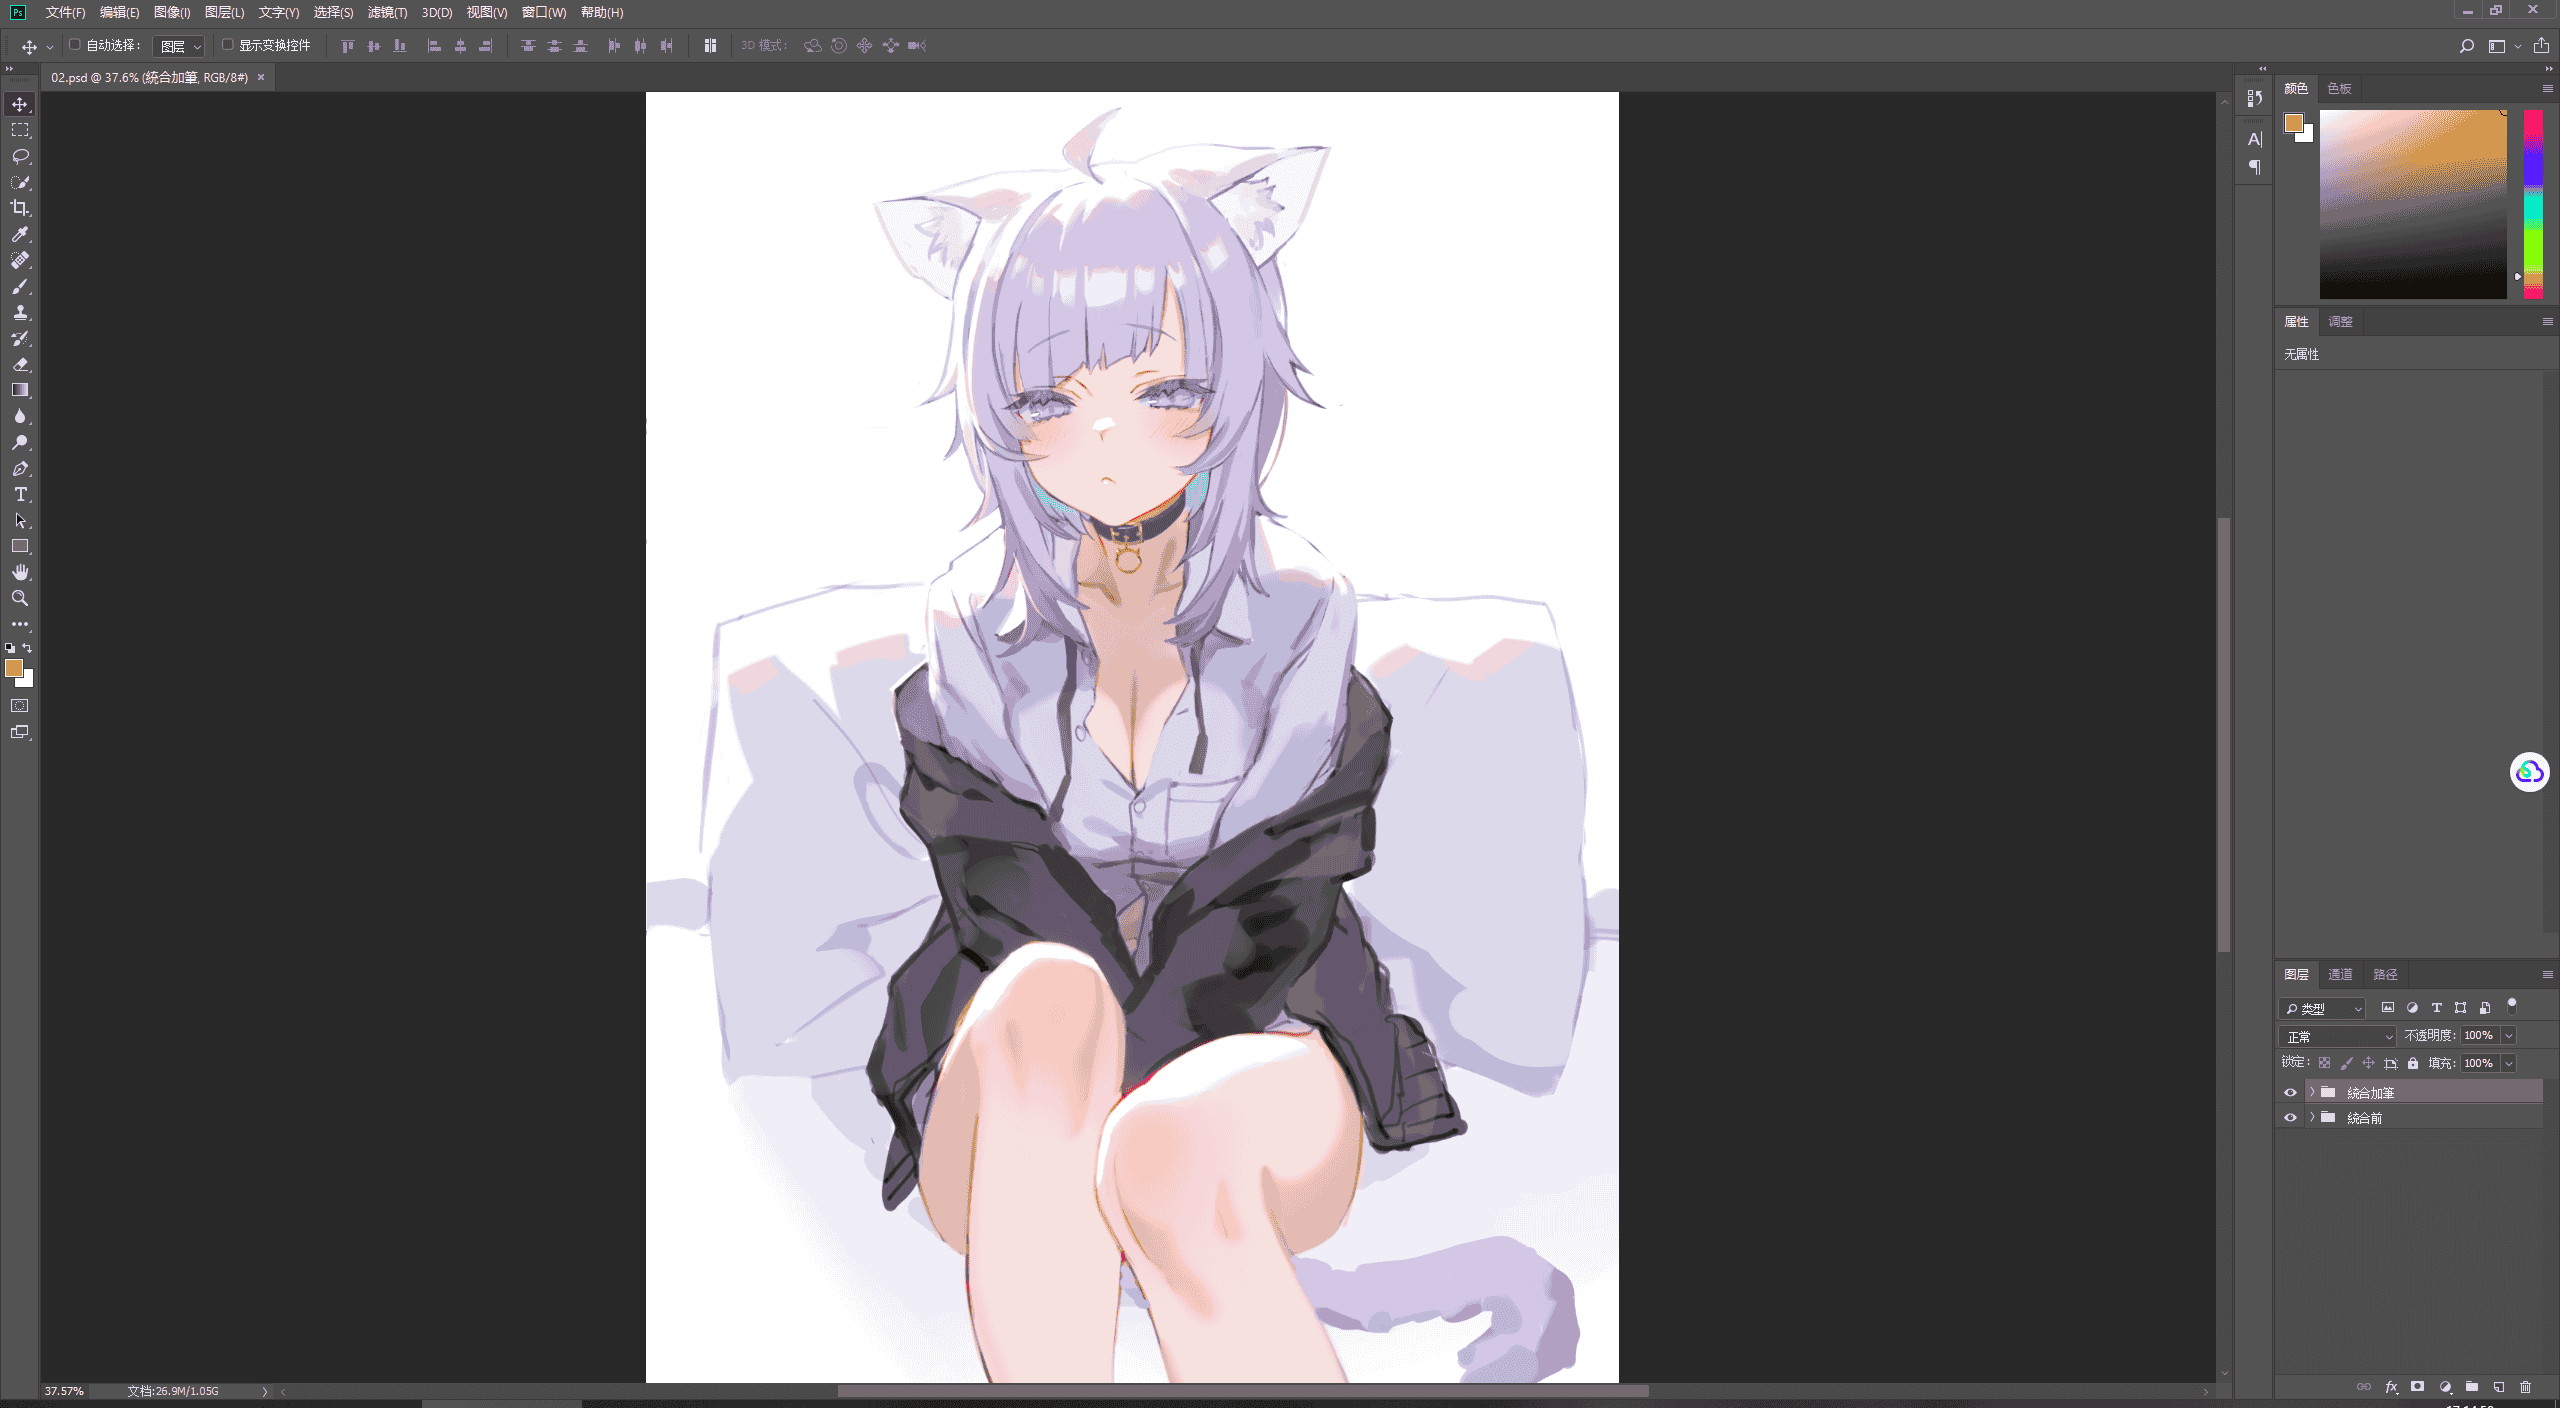2560x1408 pixels.
Task: Toggle layer filter on/off switch
Action: tap(2512, 1006)
